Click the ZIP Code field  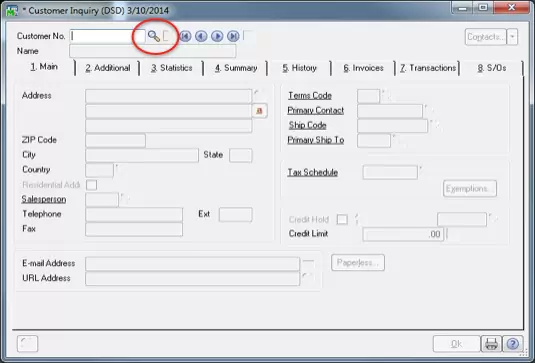115,141
